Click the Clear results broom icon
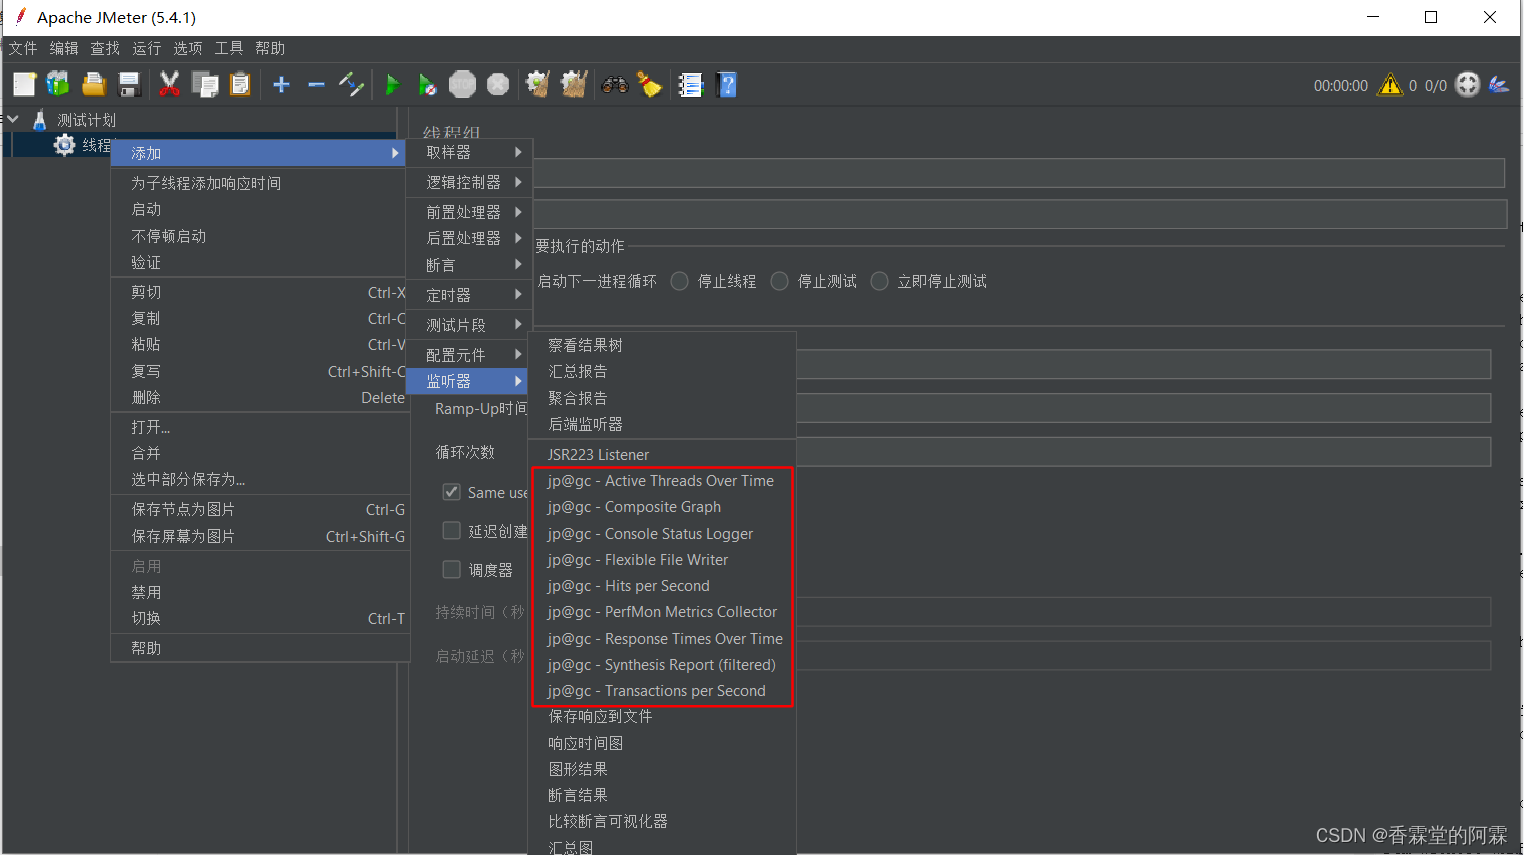The width and height of the screenshot is (1524, 855). tap(538, 85)
